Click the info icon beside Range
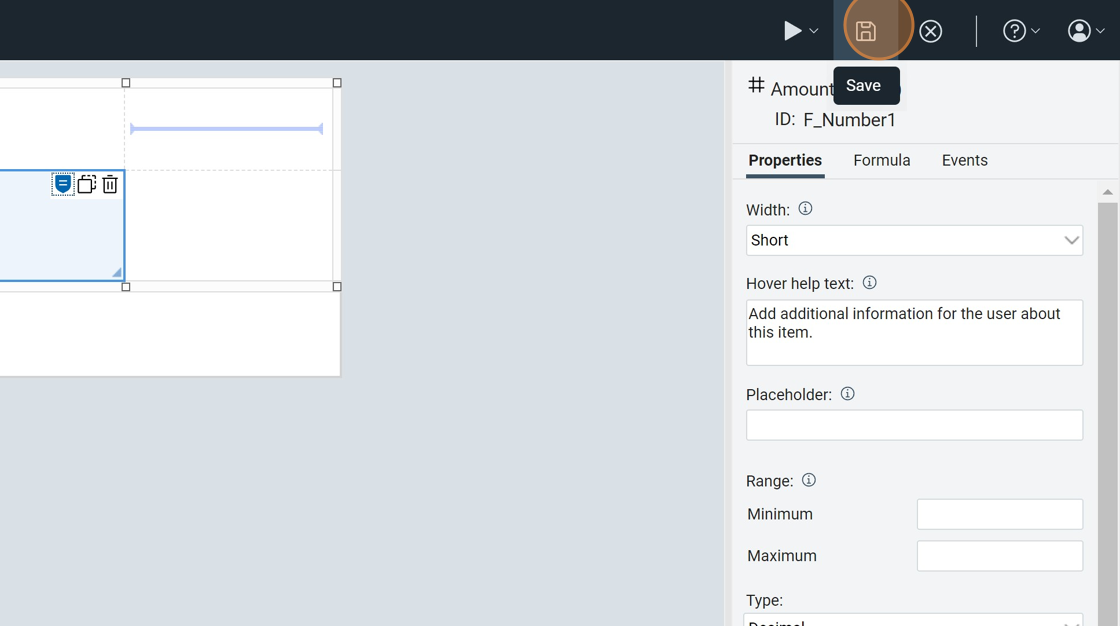Viewport: 1120px width, 626px height. [808, 480]
